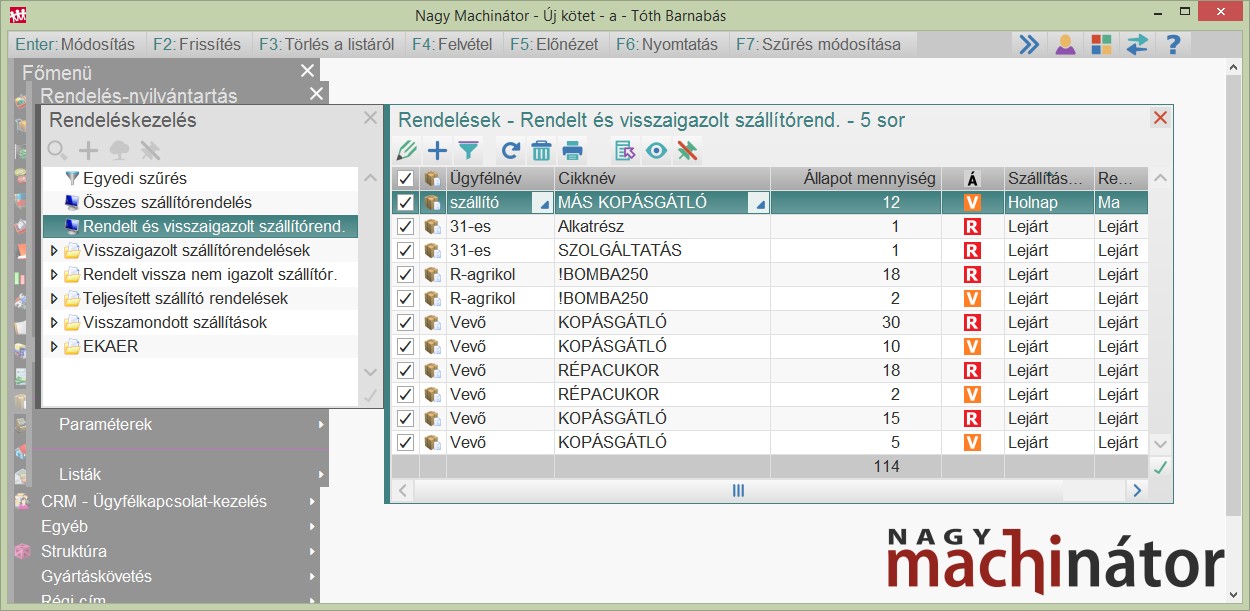Click F2: Frissítés button
Image resolution: width=1250 pixels, height=611 pixels.
[197, 44]
